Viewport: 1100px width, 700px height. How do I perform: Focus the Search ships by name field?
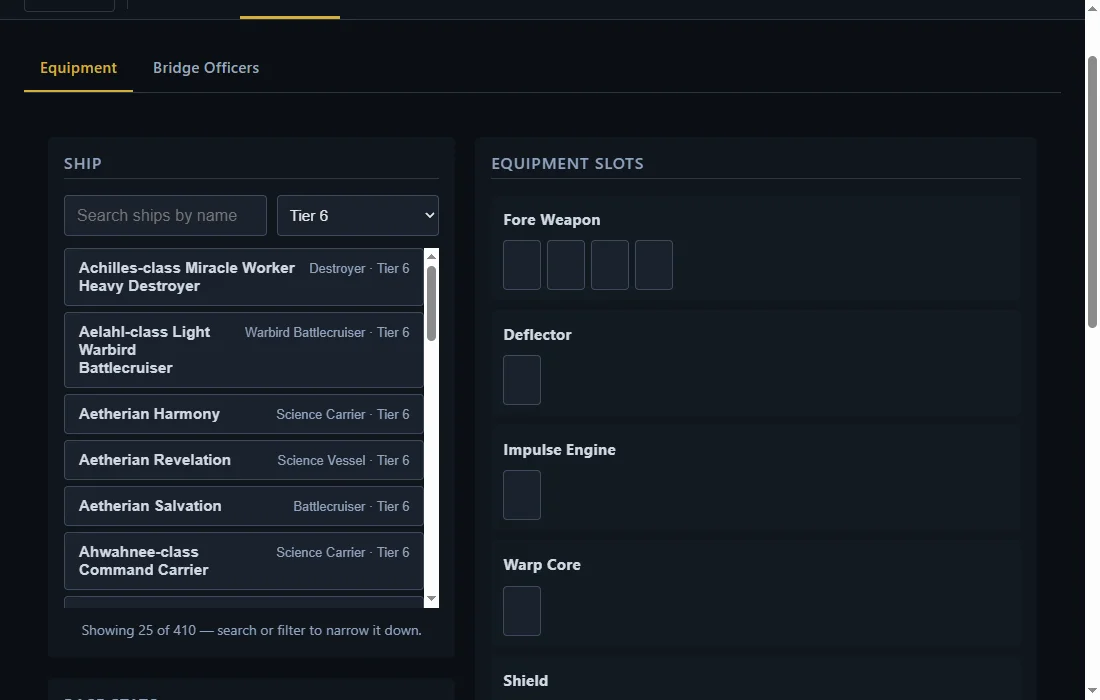(165, 215)
